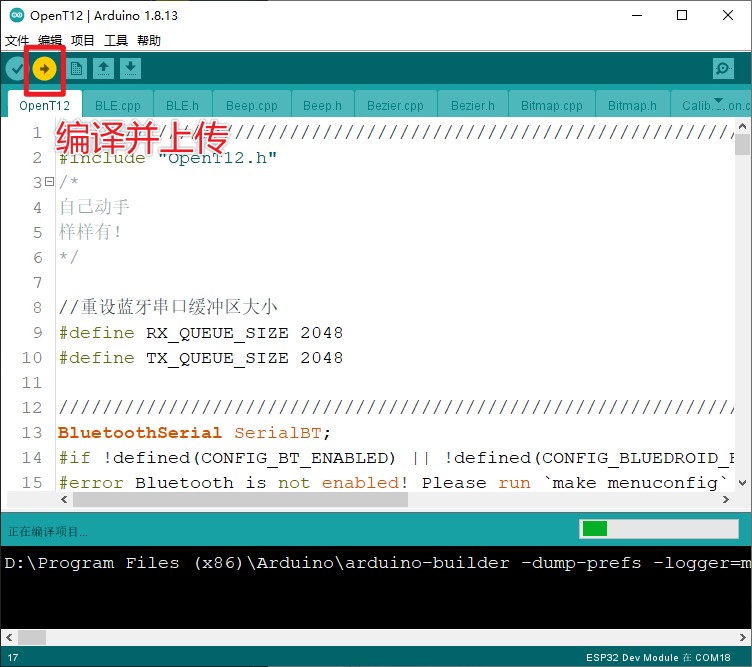Click the editor scroll right arrow
752x667 pixels.
pyautogui.click(x=726, y=500)
